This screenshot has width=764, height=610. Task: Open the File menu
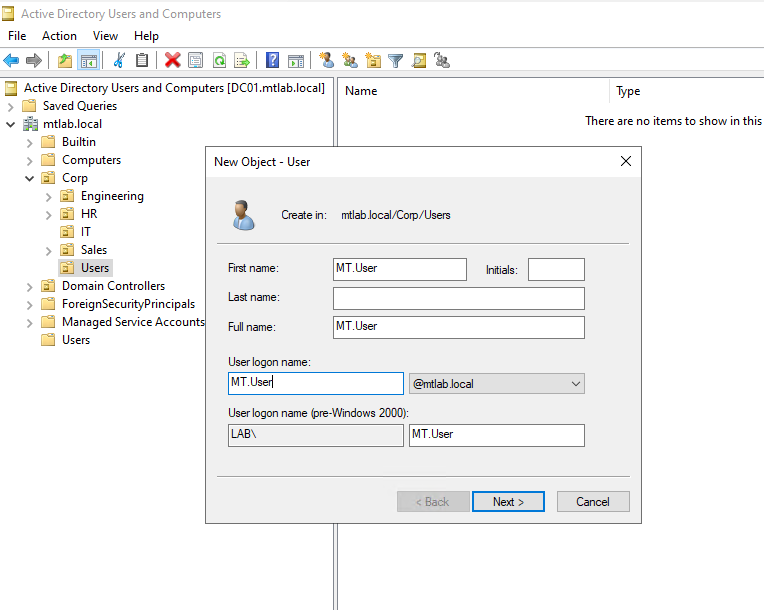click(17, 36)
